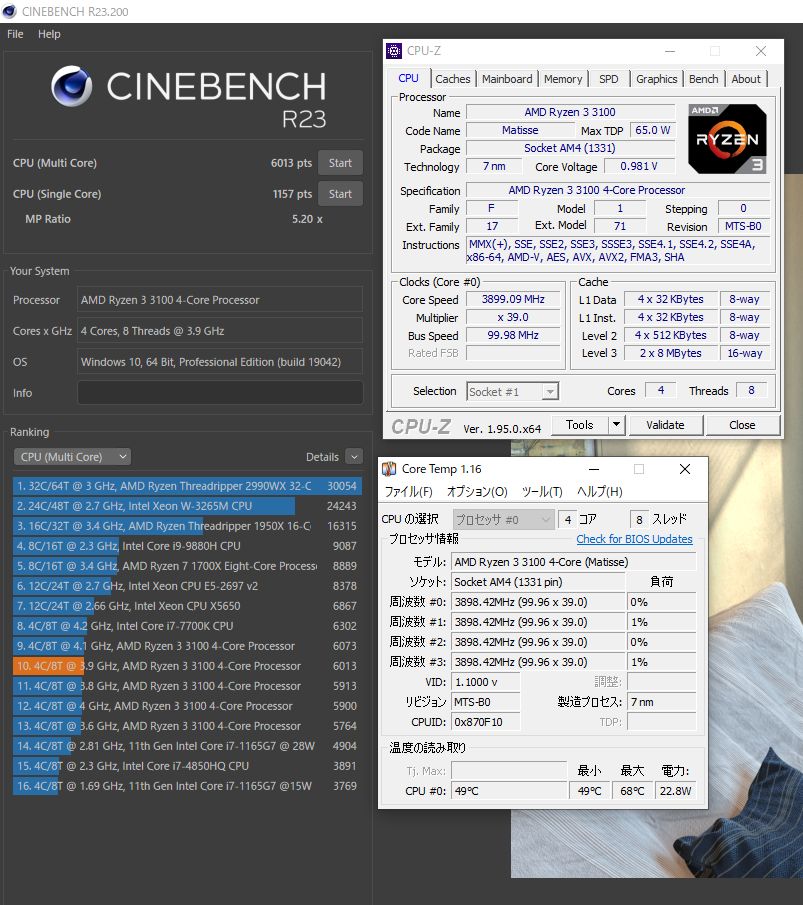This screenshot has height=905, width=803.
Task: Select the CPU tab in CPU-Z
Action: click(408, 78)
